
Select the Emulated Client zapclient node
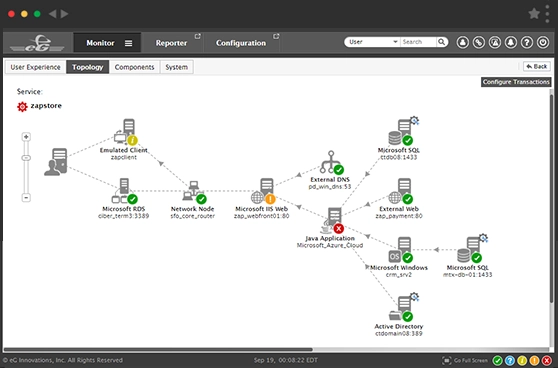coord(126,132)
